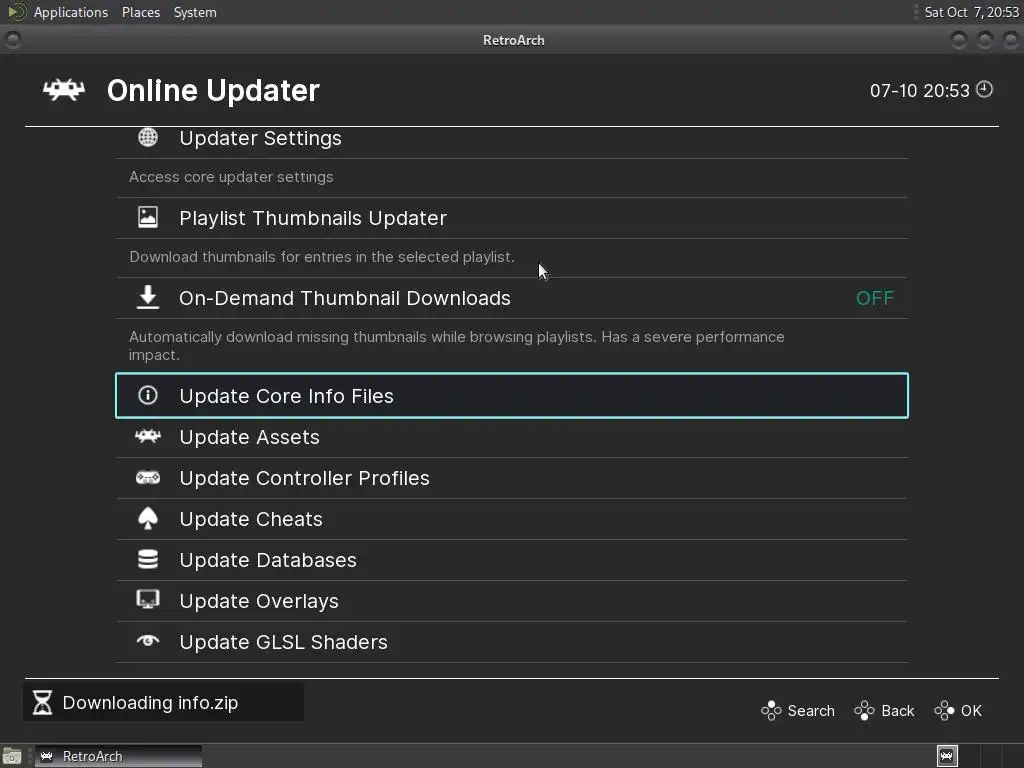
Task: Click the invader icon beside Update Assets
Action: 148,436
